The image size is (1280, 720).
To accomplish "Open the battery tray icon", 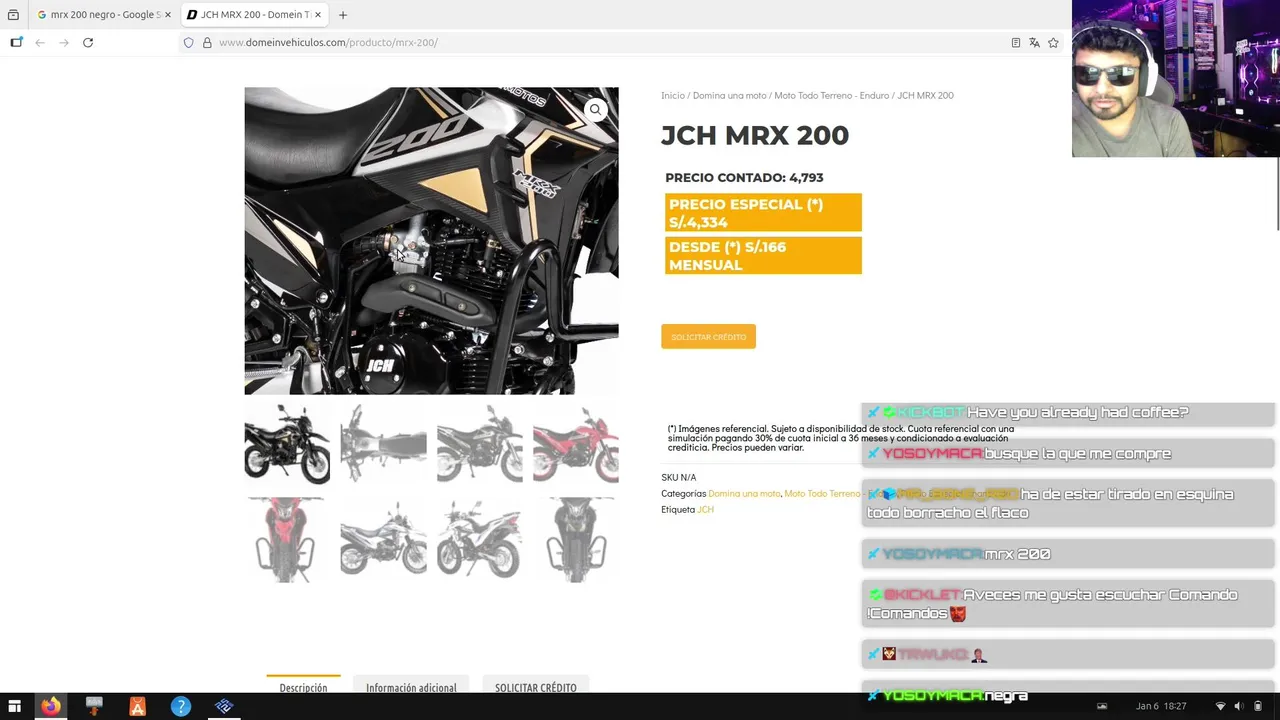I will (1258, 706).
